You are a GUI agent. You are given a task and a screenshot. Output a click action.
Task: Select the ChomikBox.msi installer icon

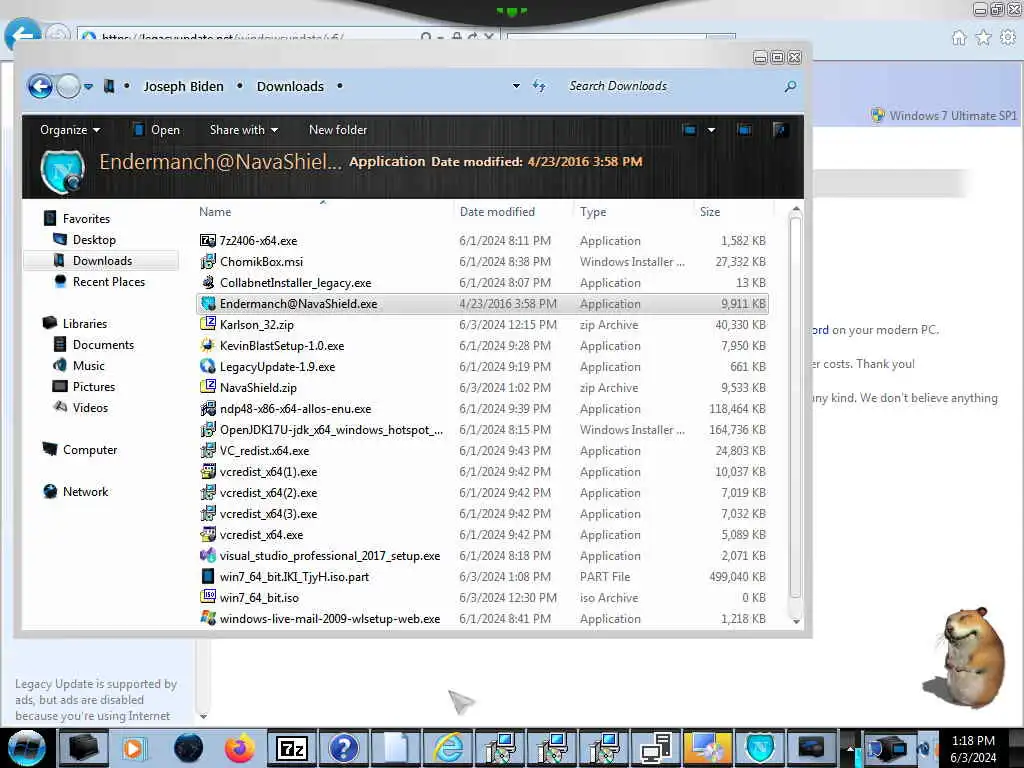208,261
